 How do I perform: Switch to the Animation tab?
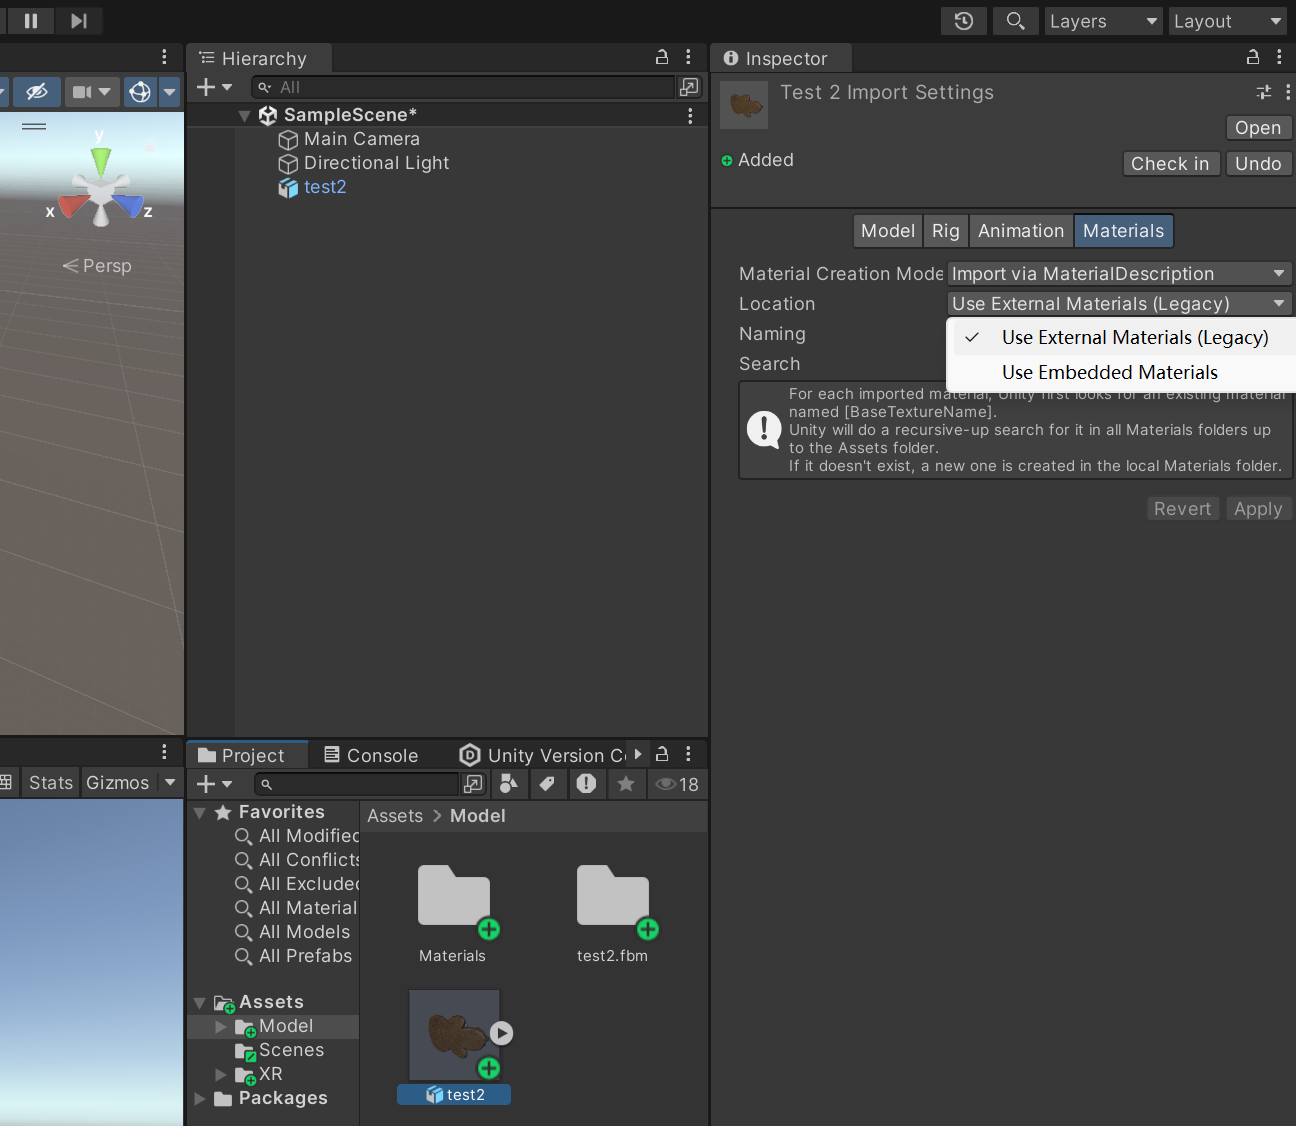(x=1021, y=231)
